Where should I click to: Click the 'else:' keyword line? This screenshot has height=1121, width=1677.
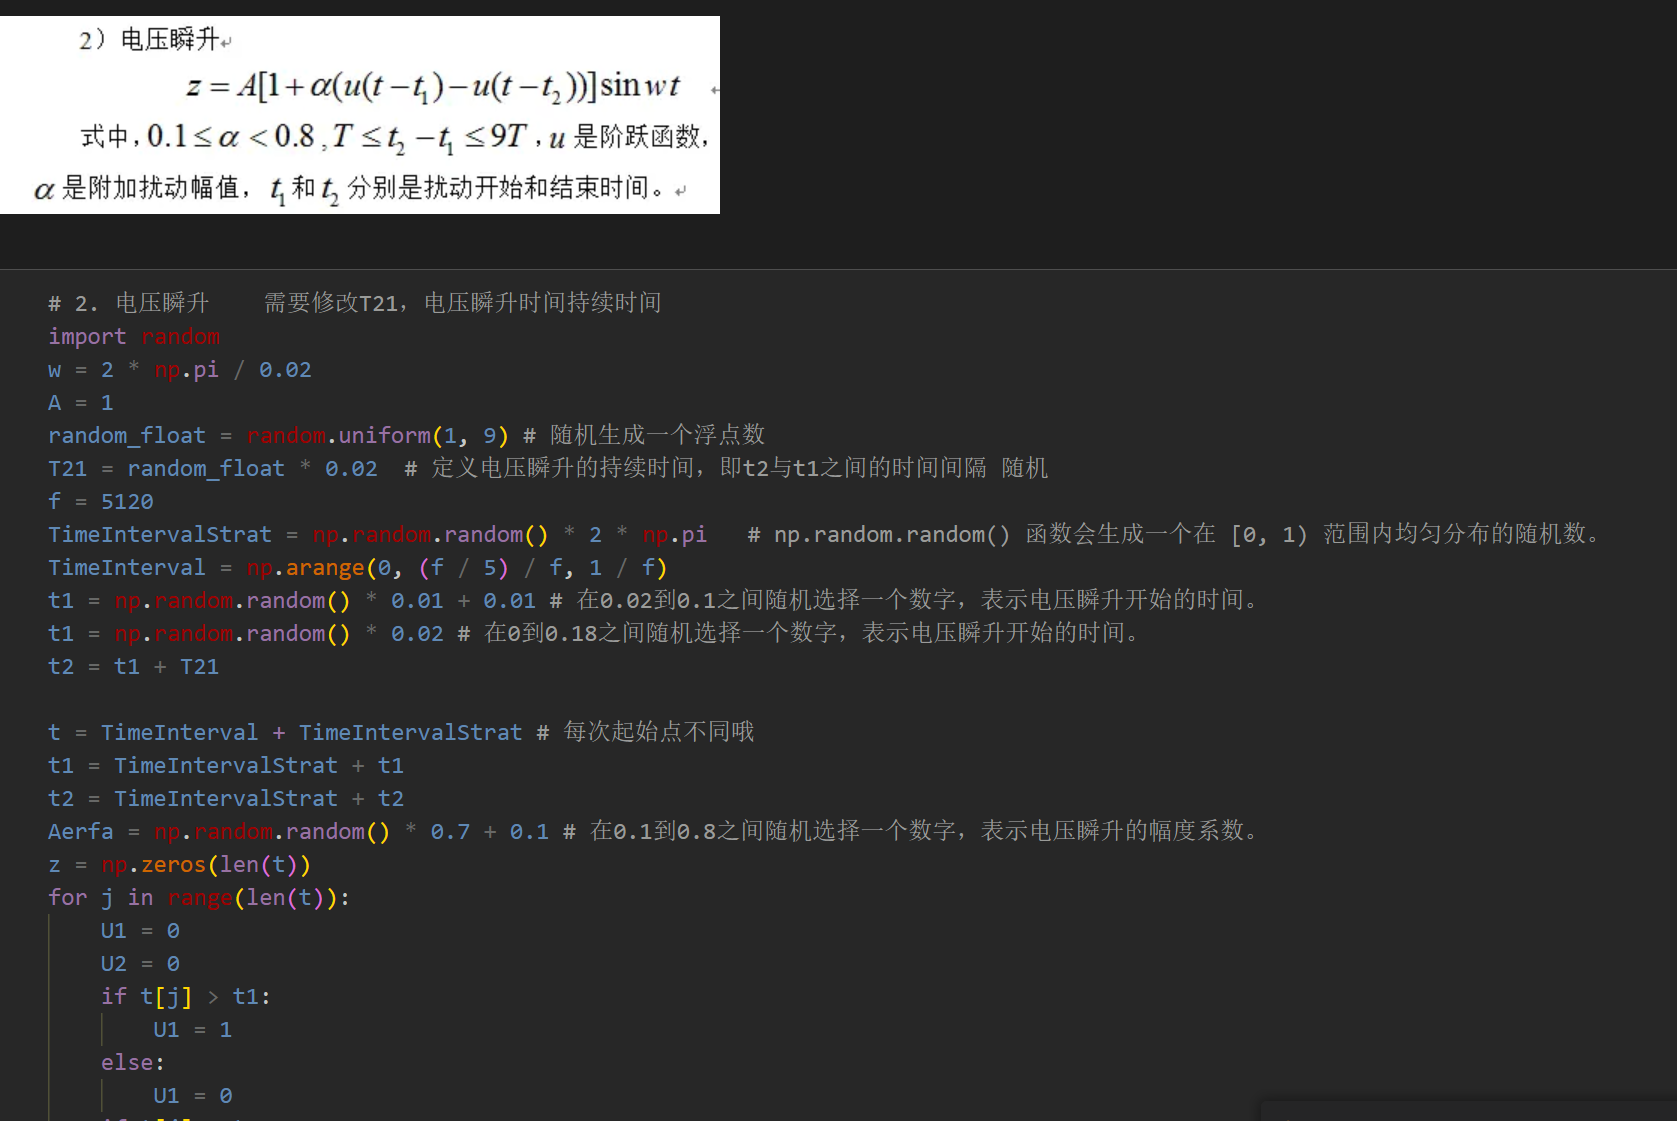[133, 1063]
